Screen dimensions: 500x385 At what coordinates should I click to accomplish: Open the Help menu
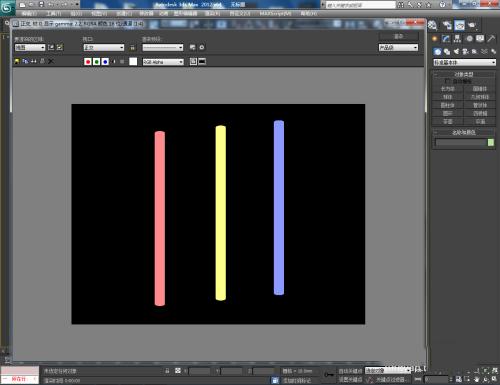pyautogui.click(x=309, y=14)
